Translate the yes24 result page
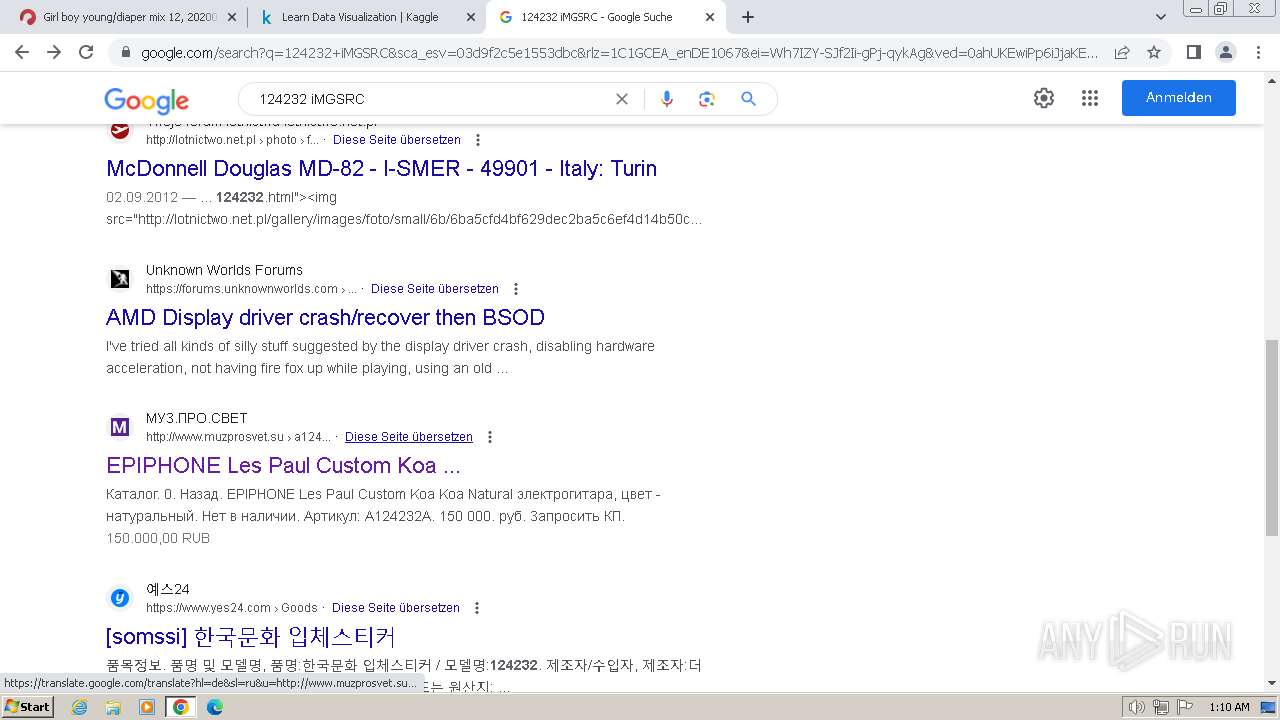The height and width of the screenshot is (720, 1280). click(x=396, y=608)
